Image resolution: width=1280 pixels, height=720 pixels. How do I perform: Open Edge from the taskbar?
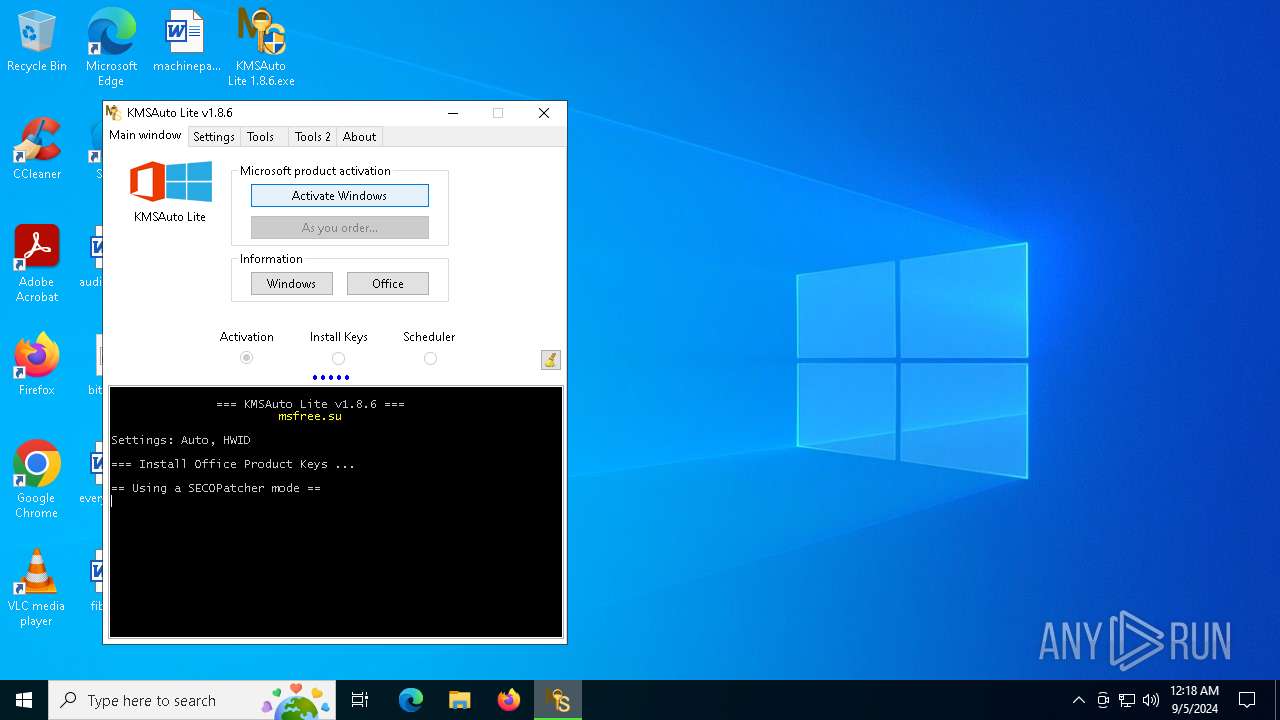click(x=411, y=700)
